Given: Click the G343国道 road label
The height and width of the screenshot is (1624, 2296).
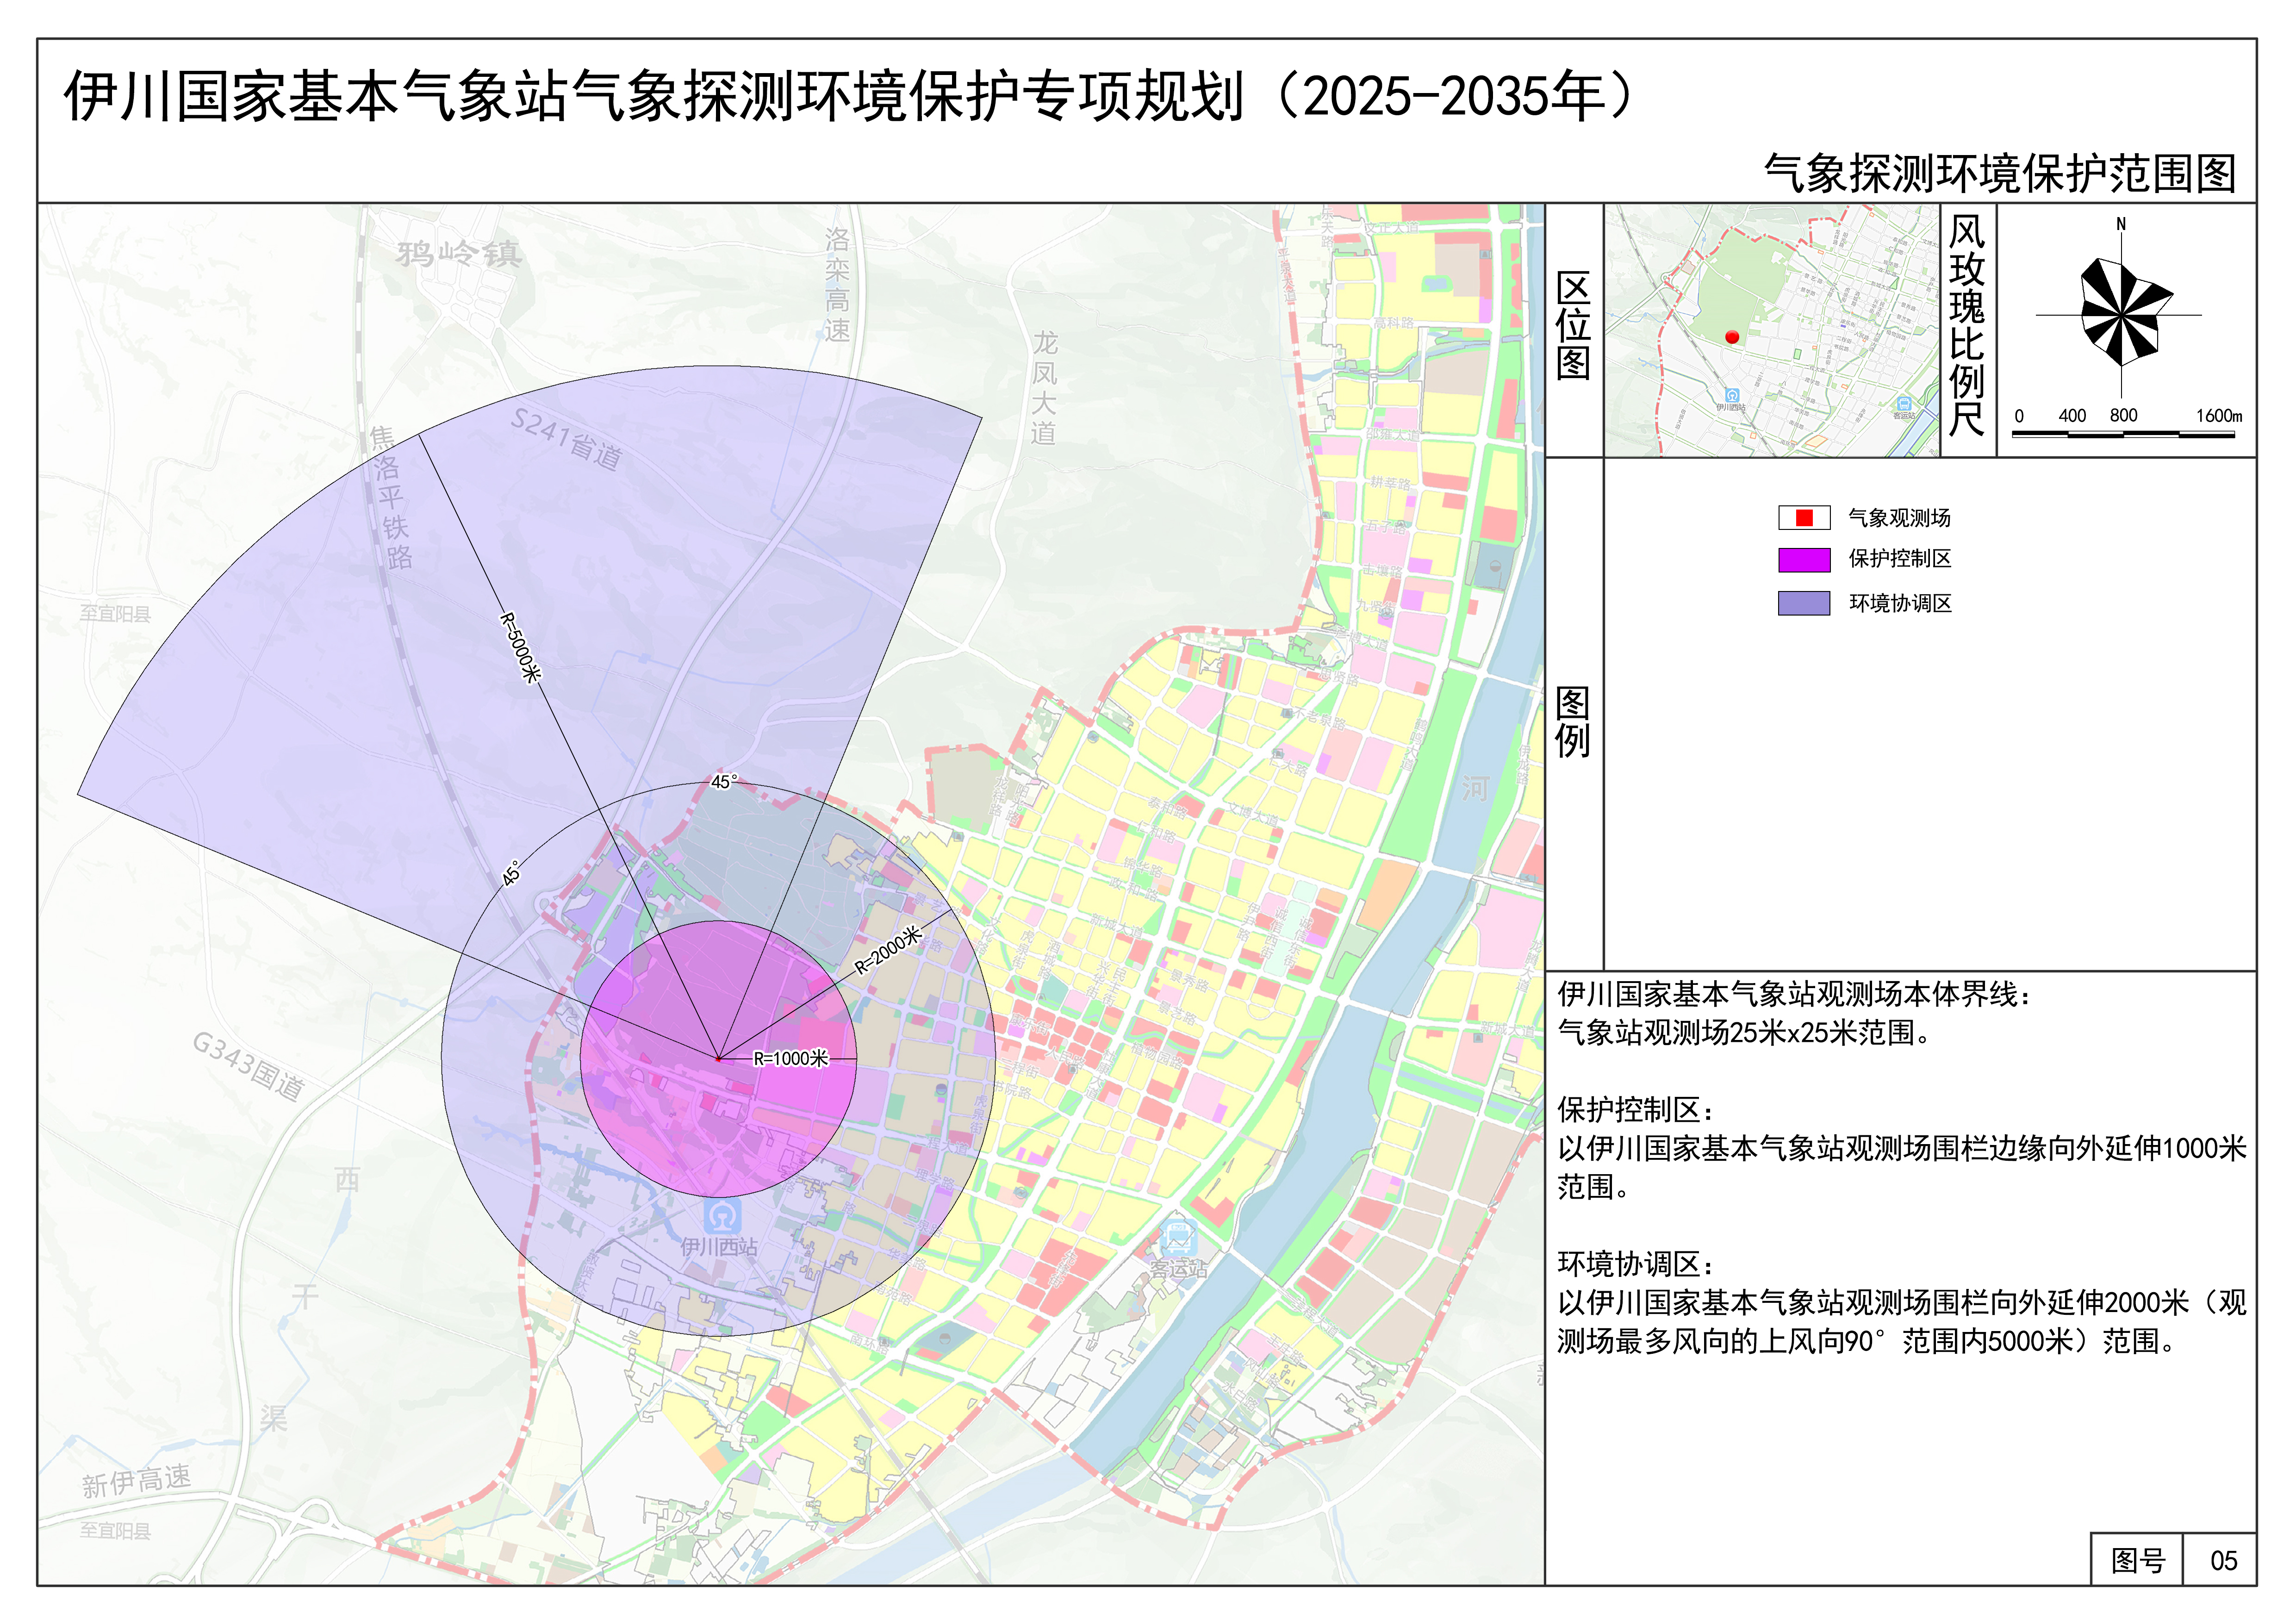Looking at the screenshot, I should point(248,1066).
